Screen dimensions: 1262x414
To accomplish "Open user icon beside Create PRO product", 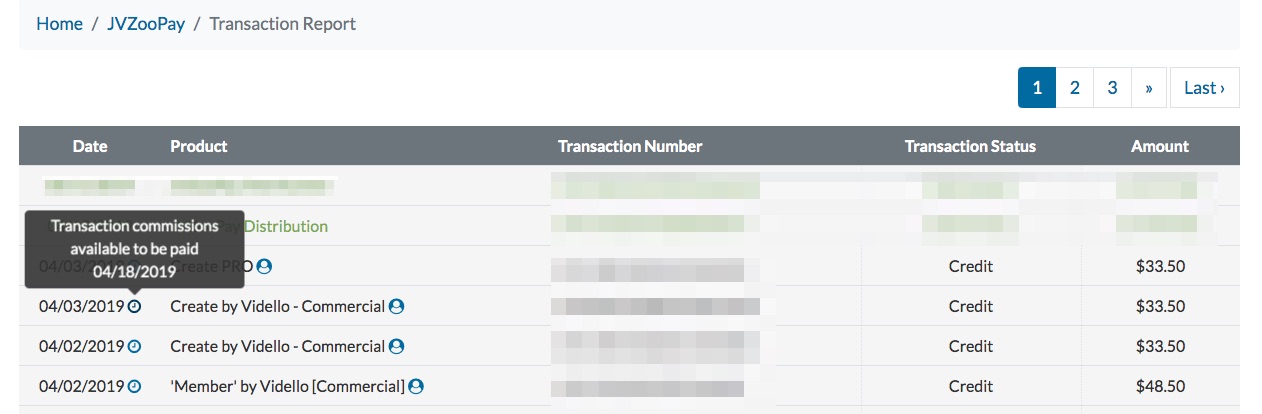I will coord(264,267).
